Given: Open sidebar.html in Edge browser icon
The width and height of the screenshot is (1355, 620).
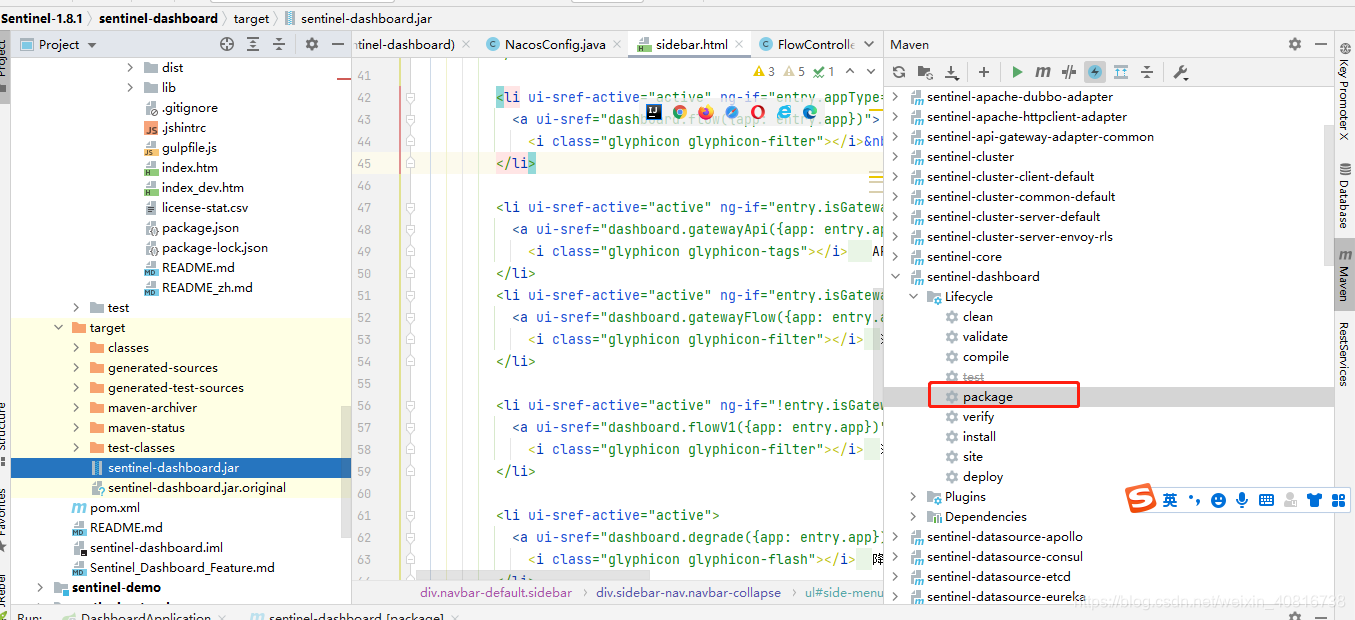Looking at the screenshot, I should point(810,112).
